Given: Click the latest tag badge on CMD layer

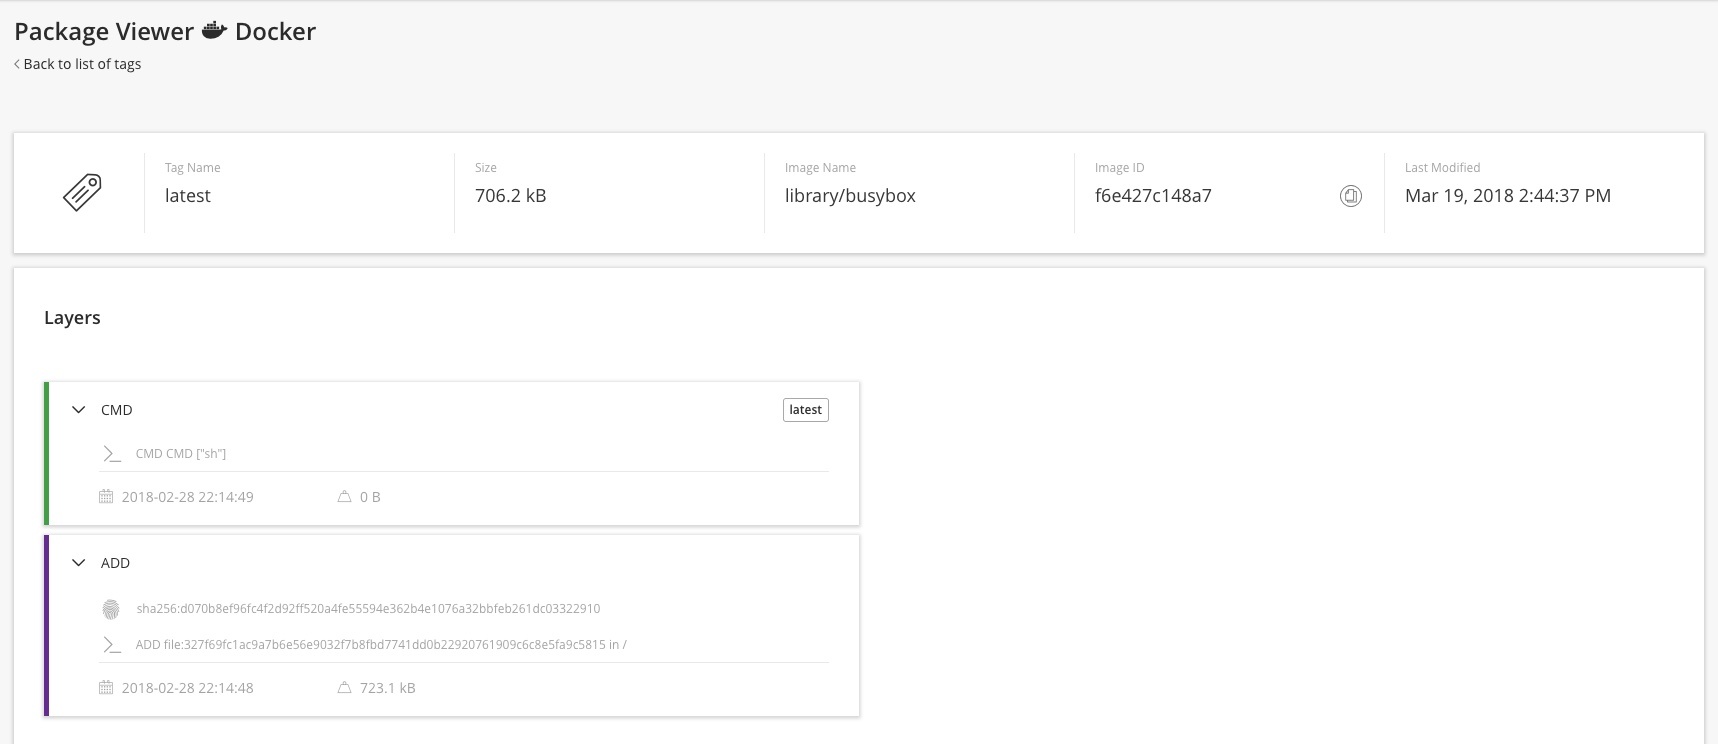Looking at the screenshot, I should pyautogui.click(x=805, y=410).
